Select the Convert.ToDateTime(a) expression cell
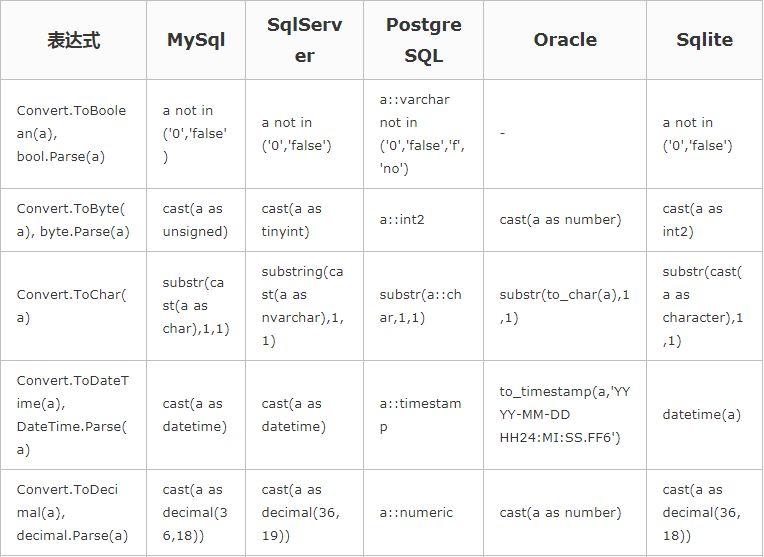764x557 pixels. [74, 415]
